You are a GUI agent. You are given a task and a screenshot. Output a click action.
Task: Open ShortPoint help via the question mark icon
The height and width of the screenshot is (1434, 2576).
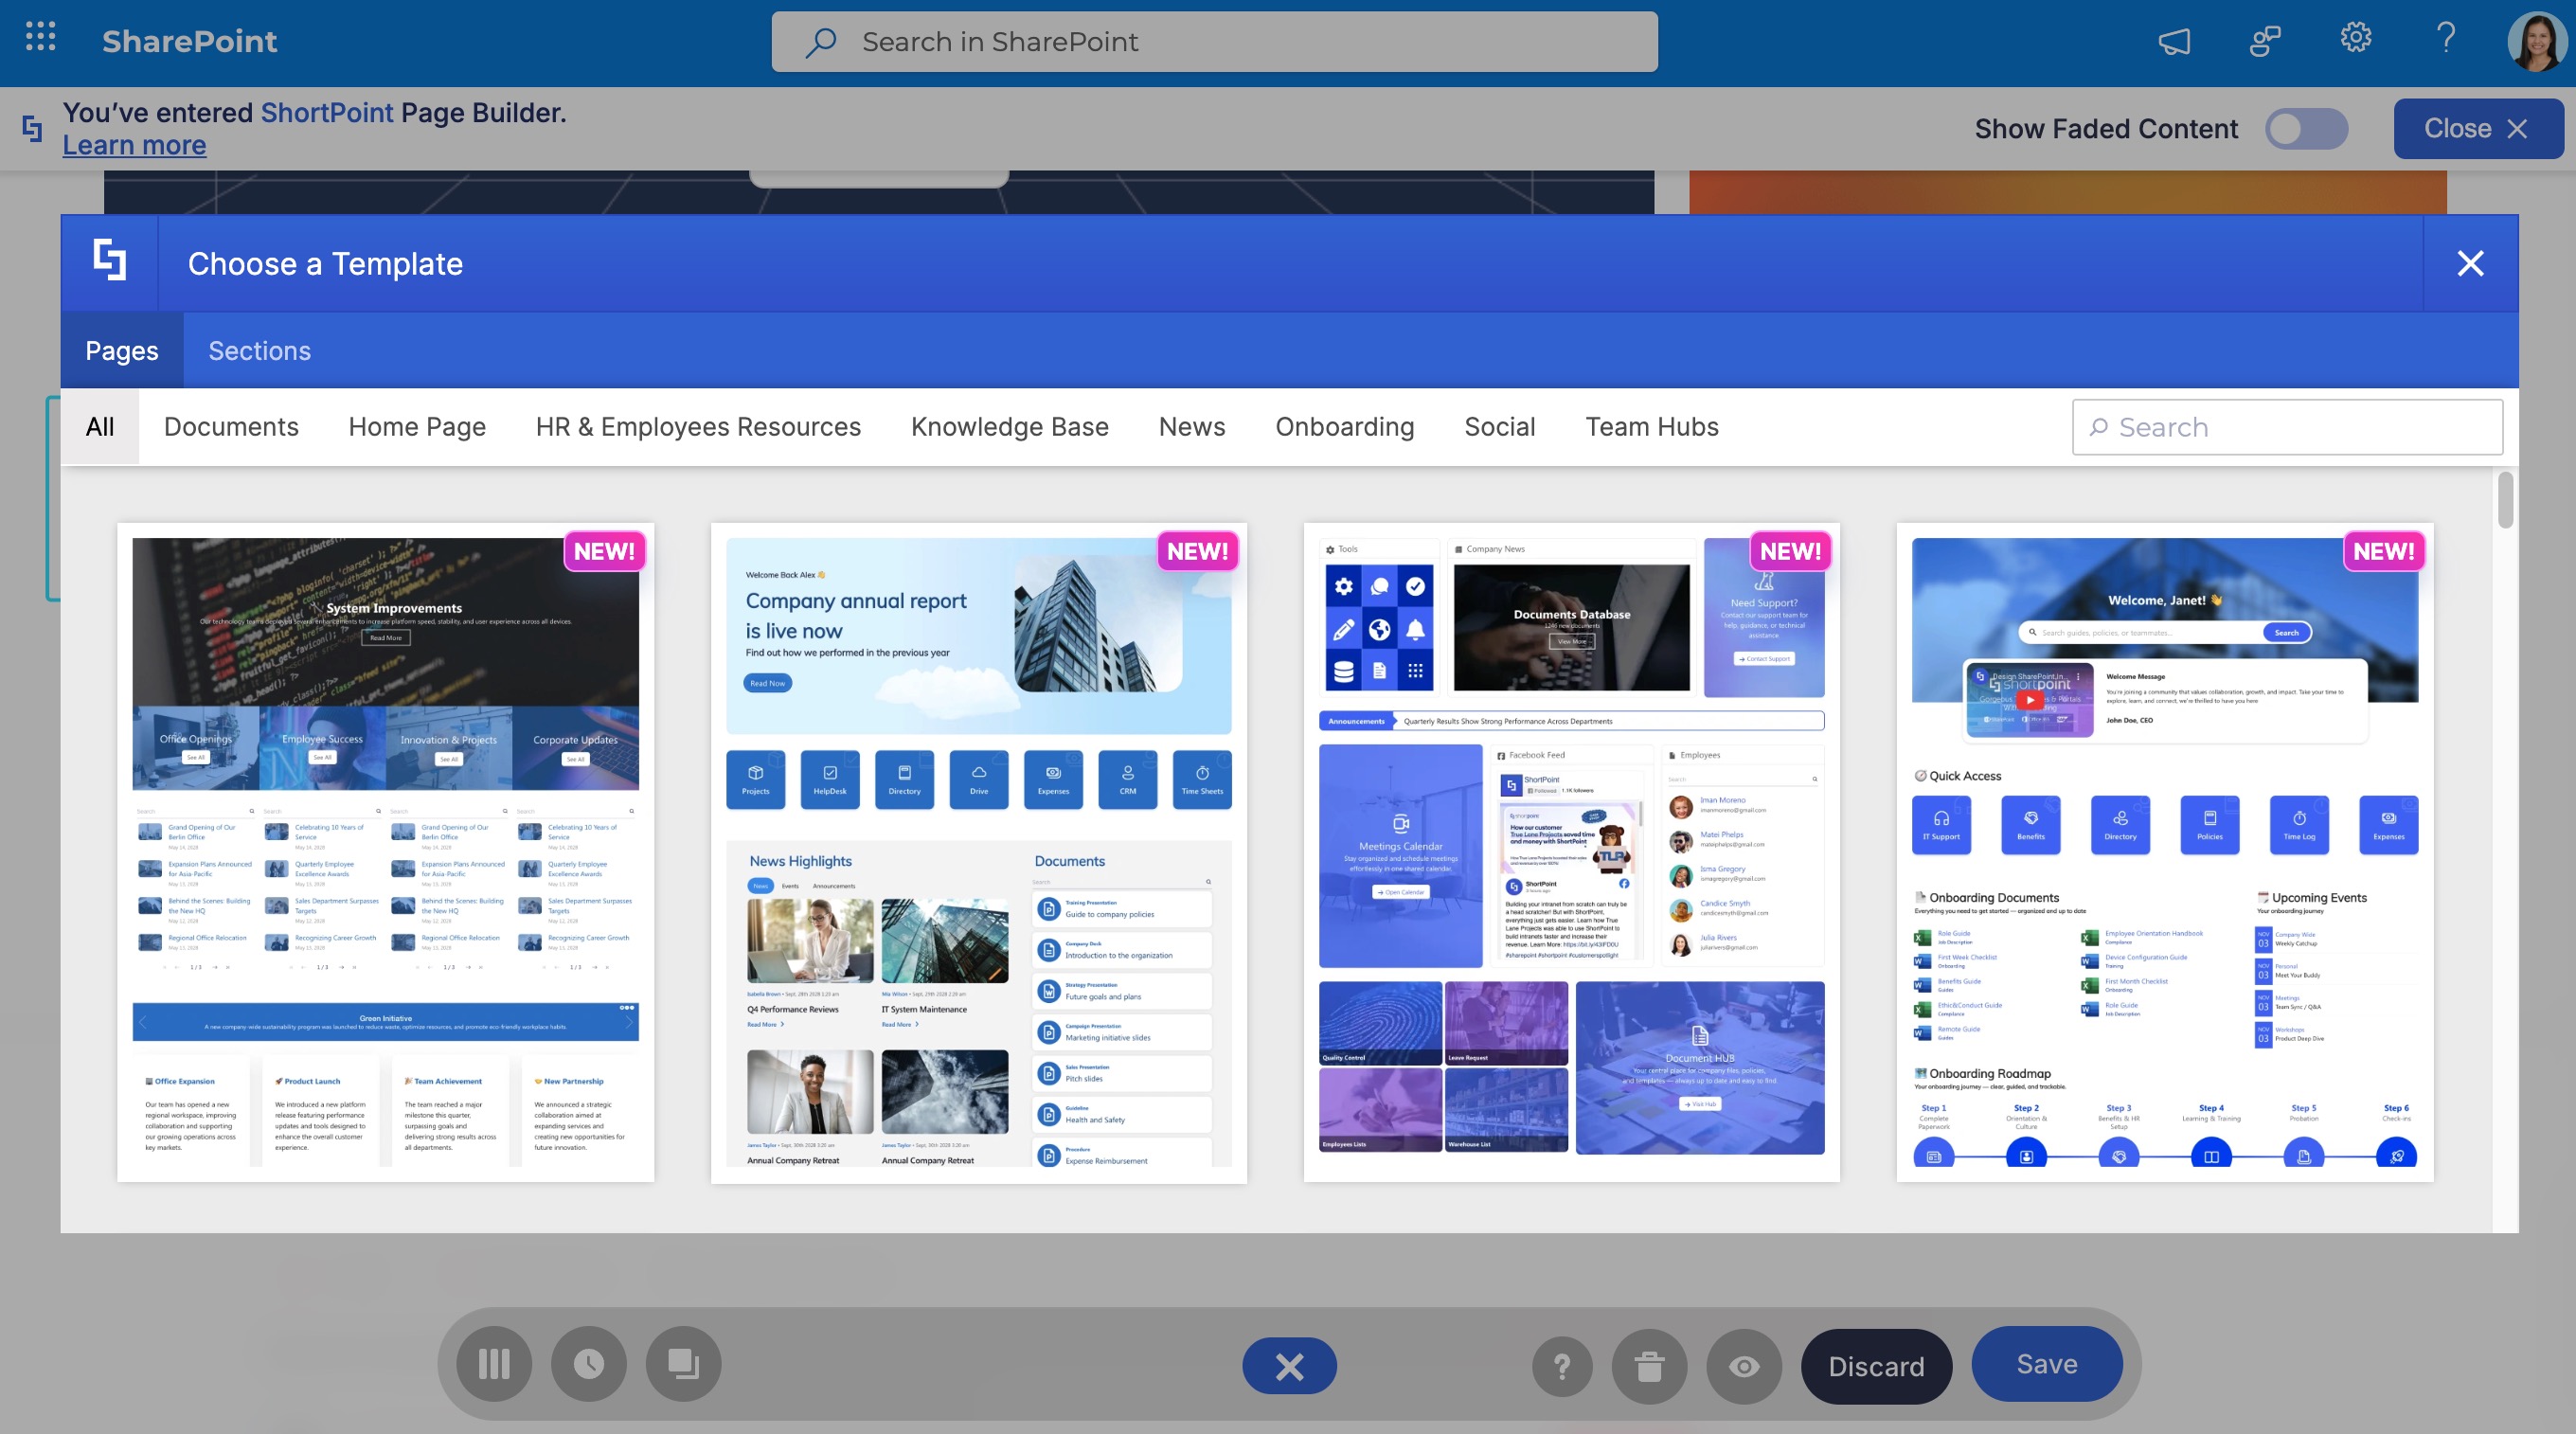point(1562,1365)
